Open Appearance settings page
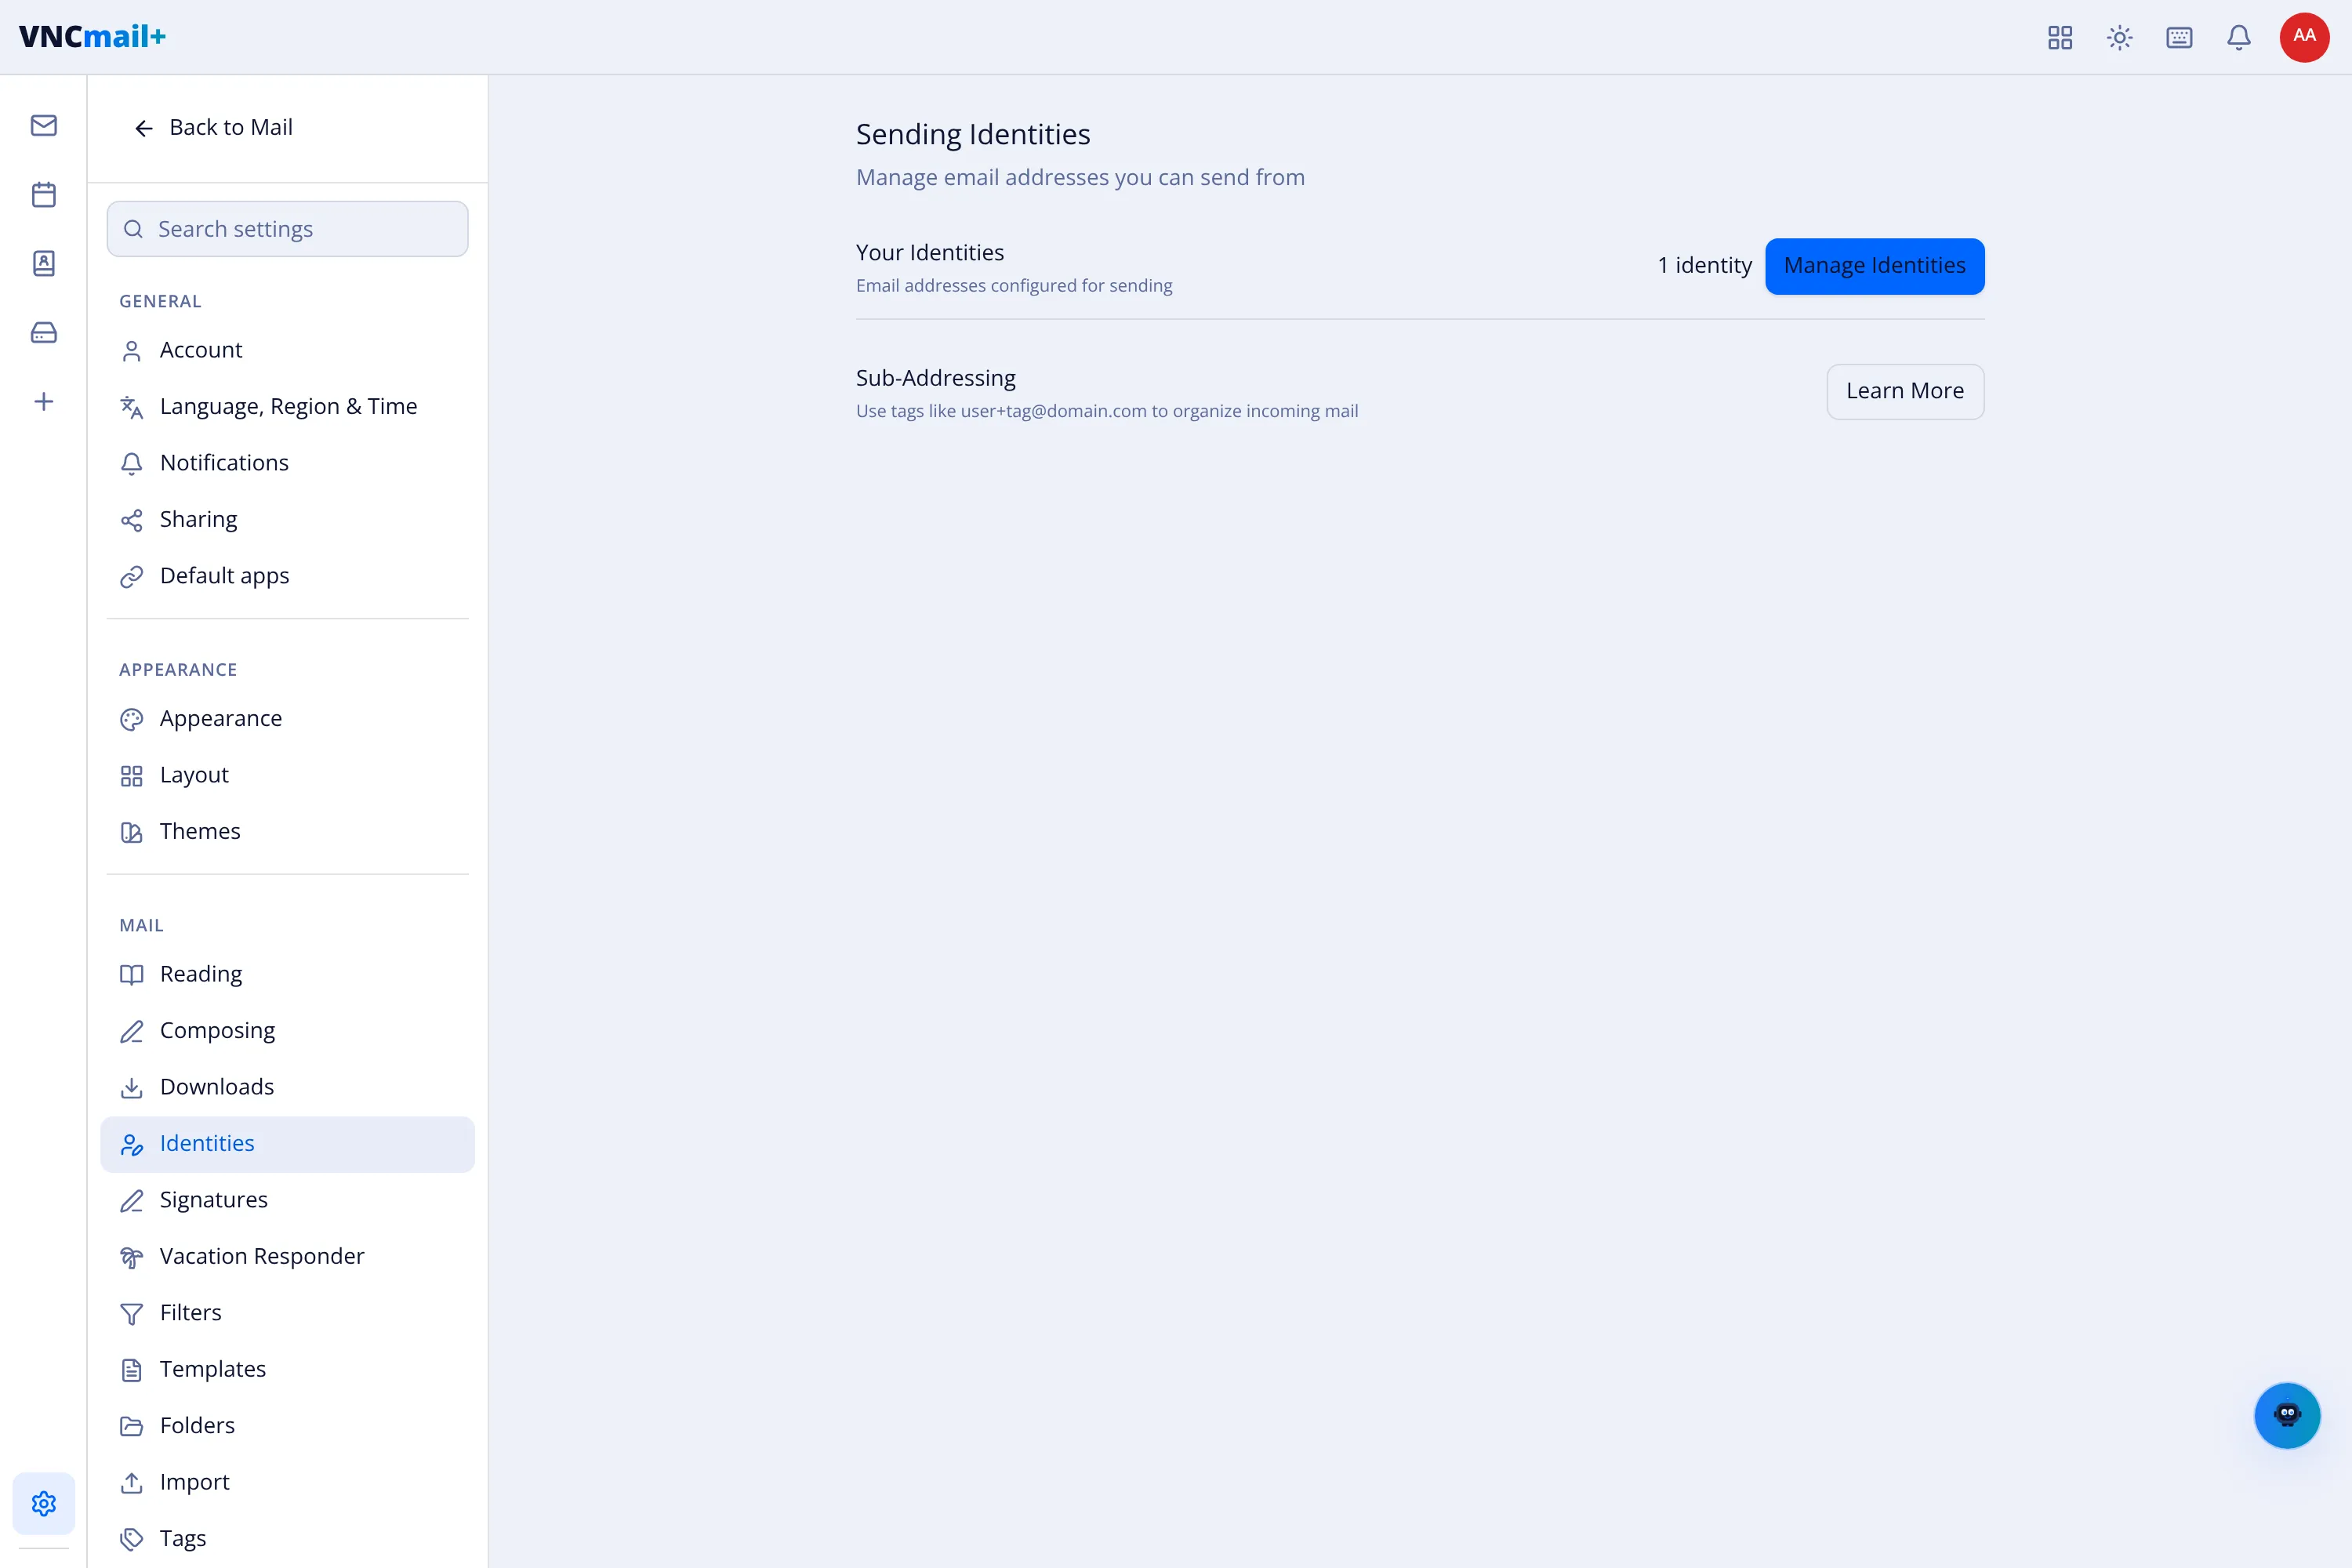This screenshot has width=2352, height=1568. click(x=288, y=718)
